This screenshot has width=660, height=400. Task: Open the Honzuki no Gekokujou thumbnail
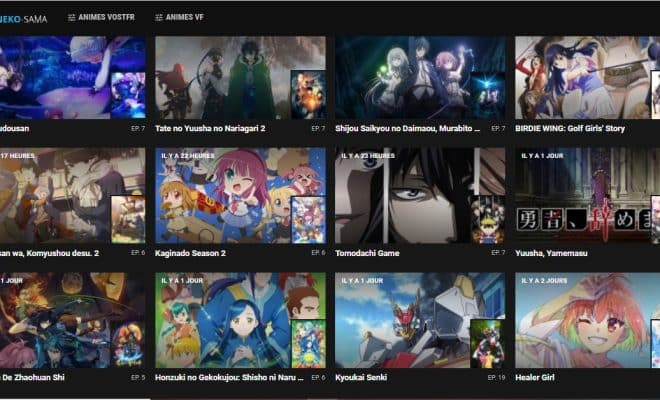point(240,320)
